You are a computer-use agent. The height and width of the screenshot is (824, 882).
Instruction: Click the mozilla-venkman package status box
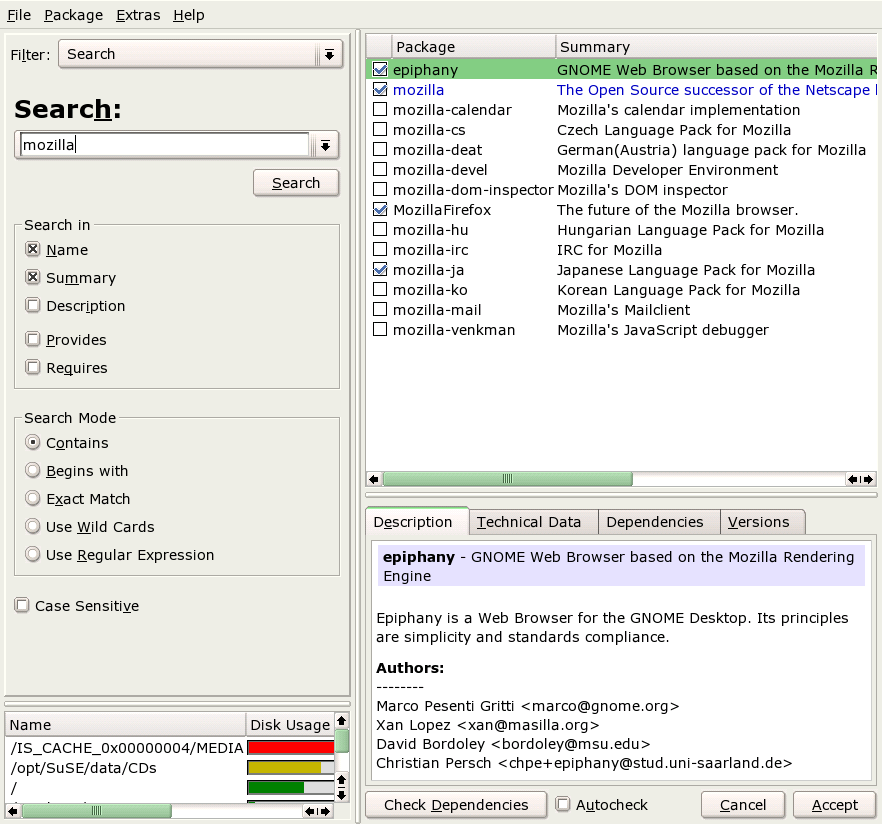[380, 330]
